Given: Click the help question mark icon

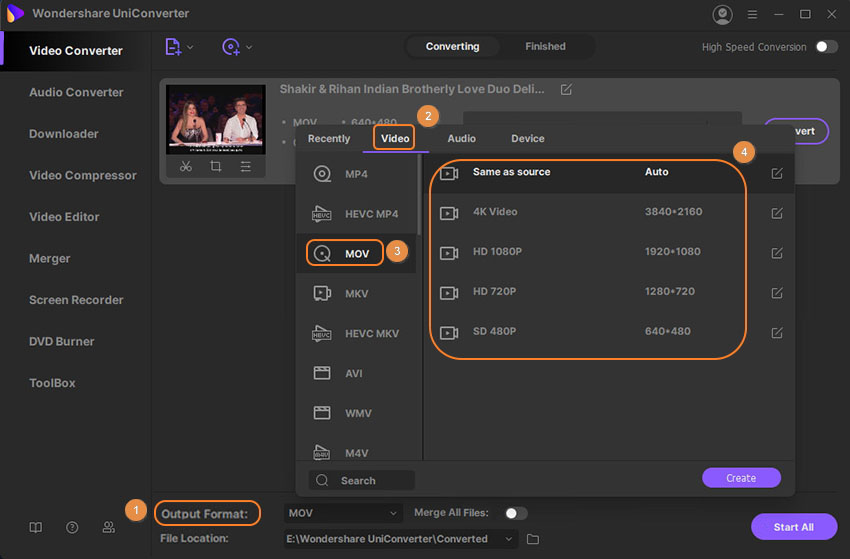Looking at the screenshot, I should pos(72,527).
